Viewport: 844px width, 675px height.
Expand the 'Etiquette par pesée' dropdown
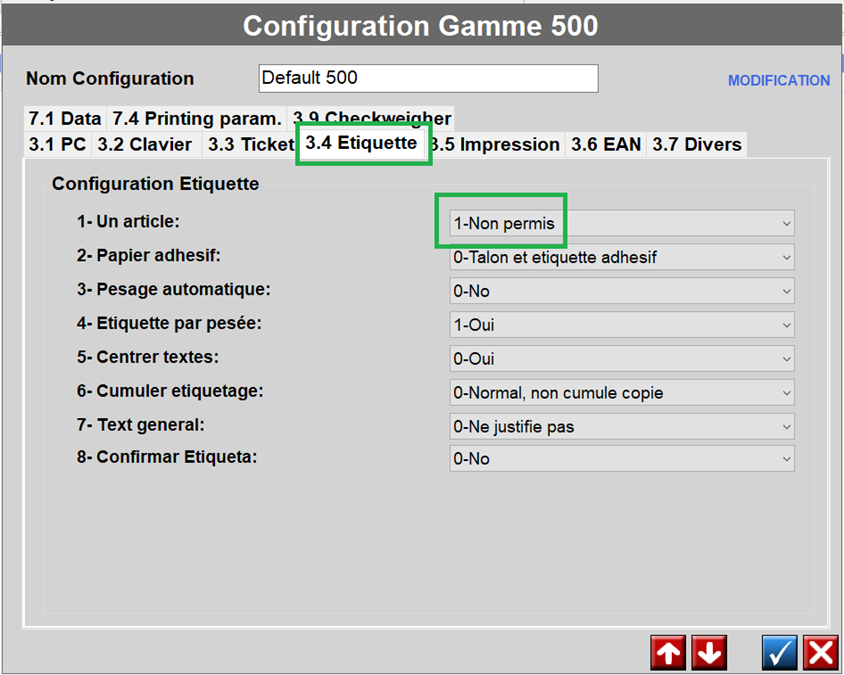point(622,325)
